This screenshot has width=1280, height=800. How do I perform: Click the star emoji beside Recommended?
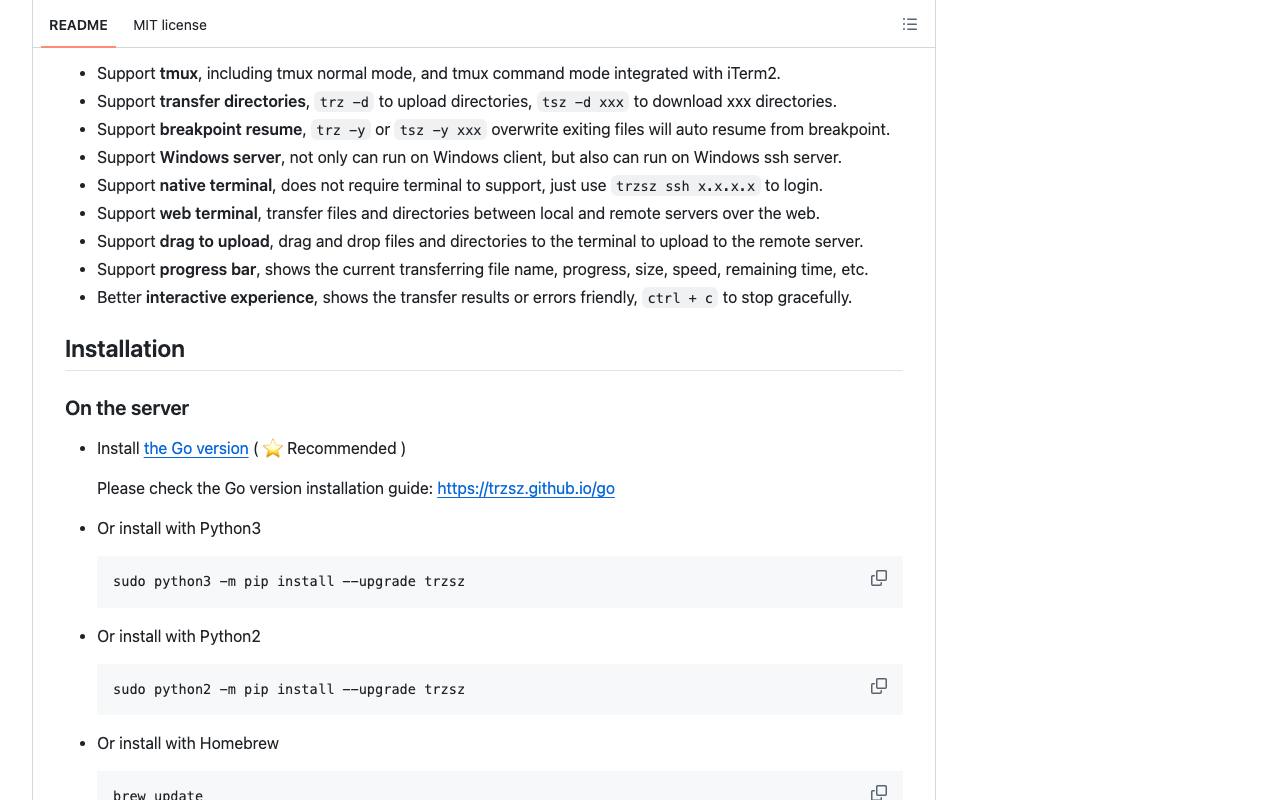click(x=272, y=449)
